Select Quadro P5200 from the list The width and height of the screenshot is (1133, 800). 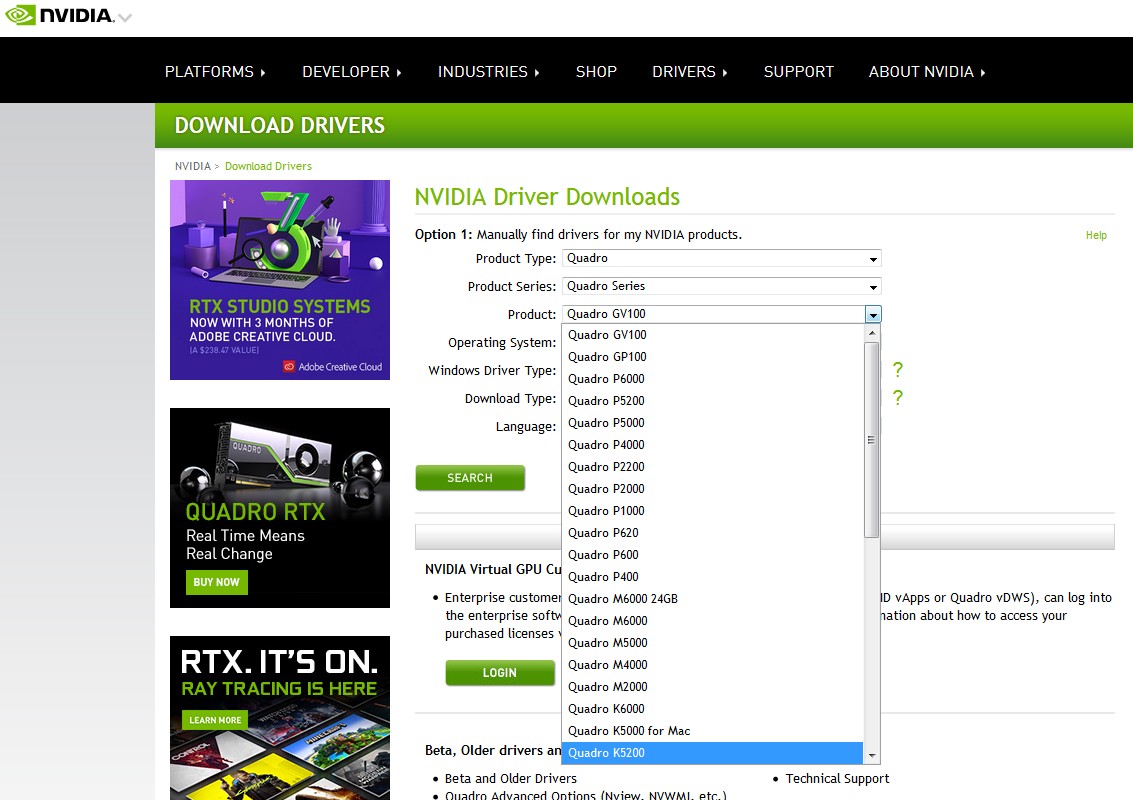tap(712, 401)
